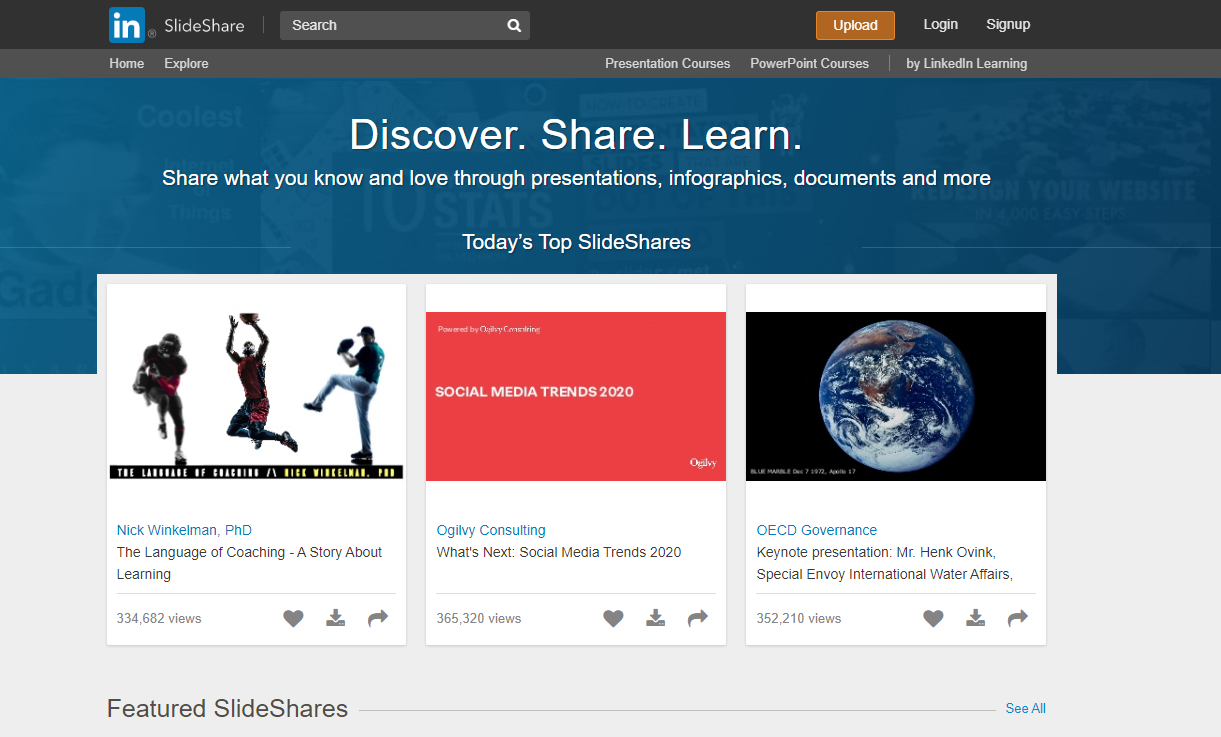Click the SlideShare LinkedIn logo
This screenshot has width=1221, height=737.
point(129,25)
